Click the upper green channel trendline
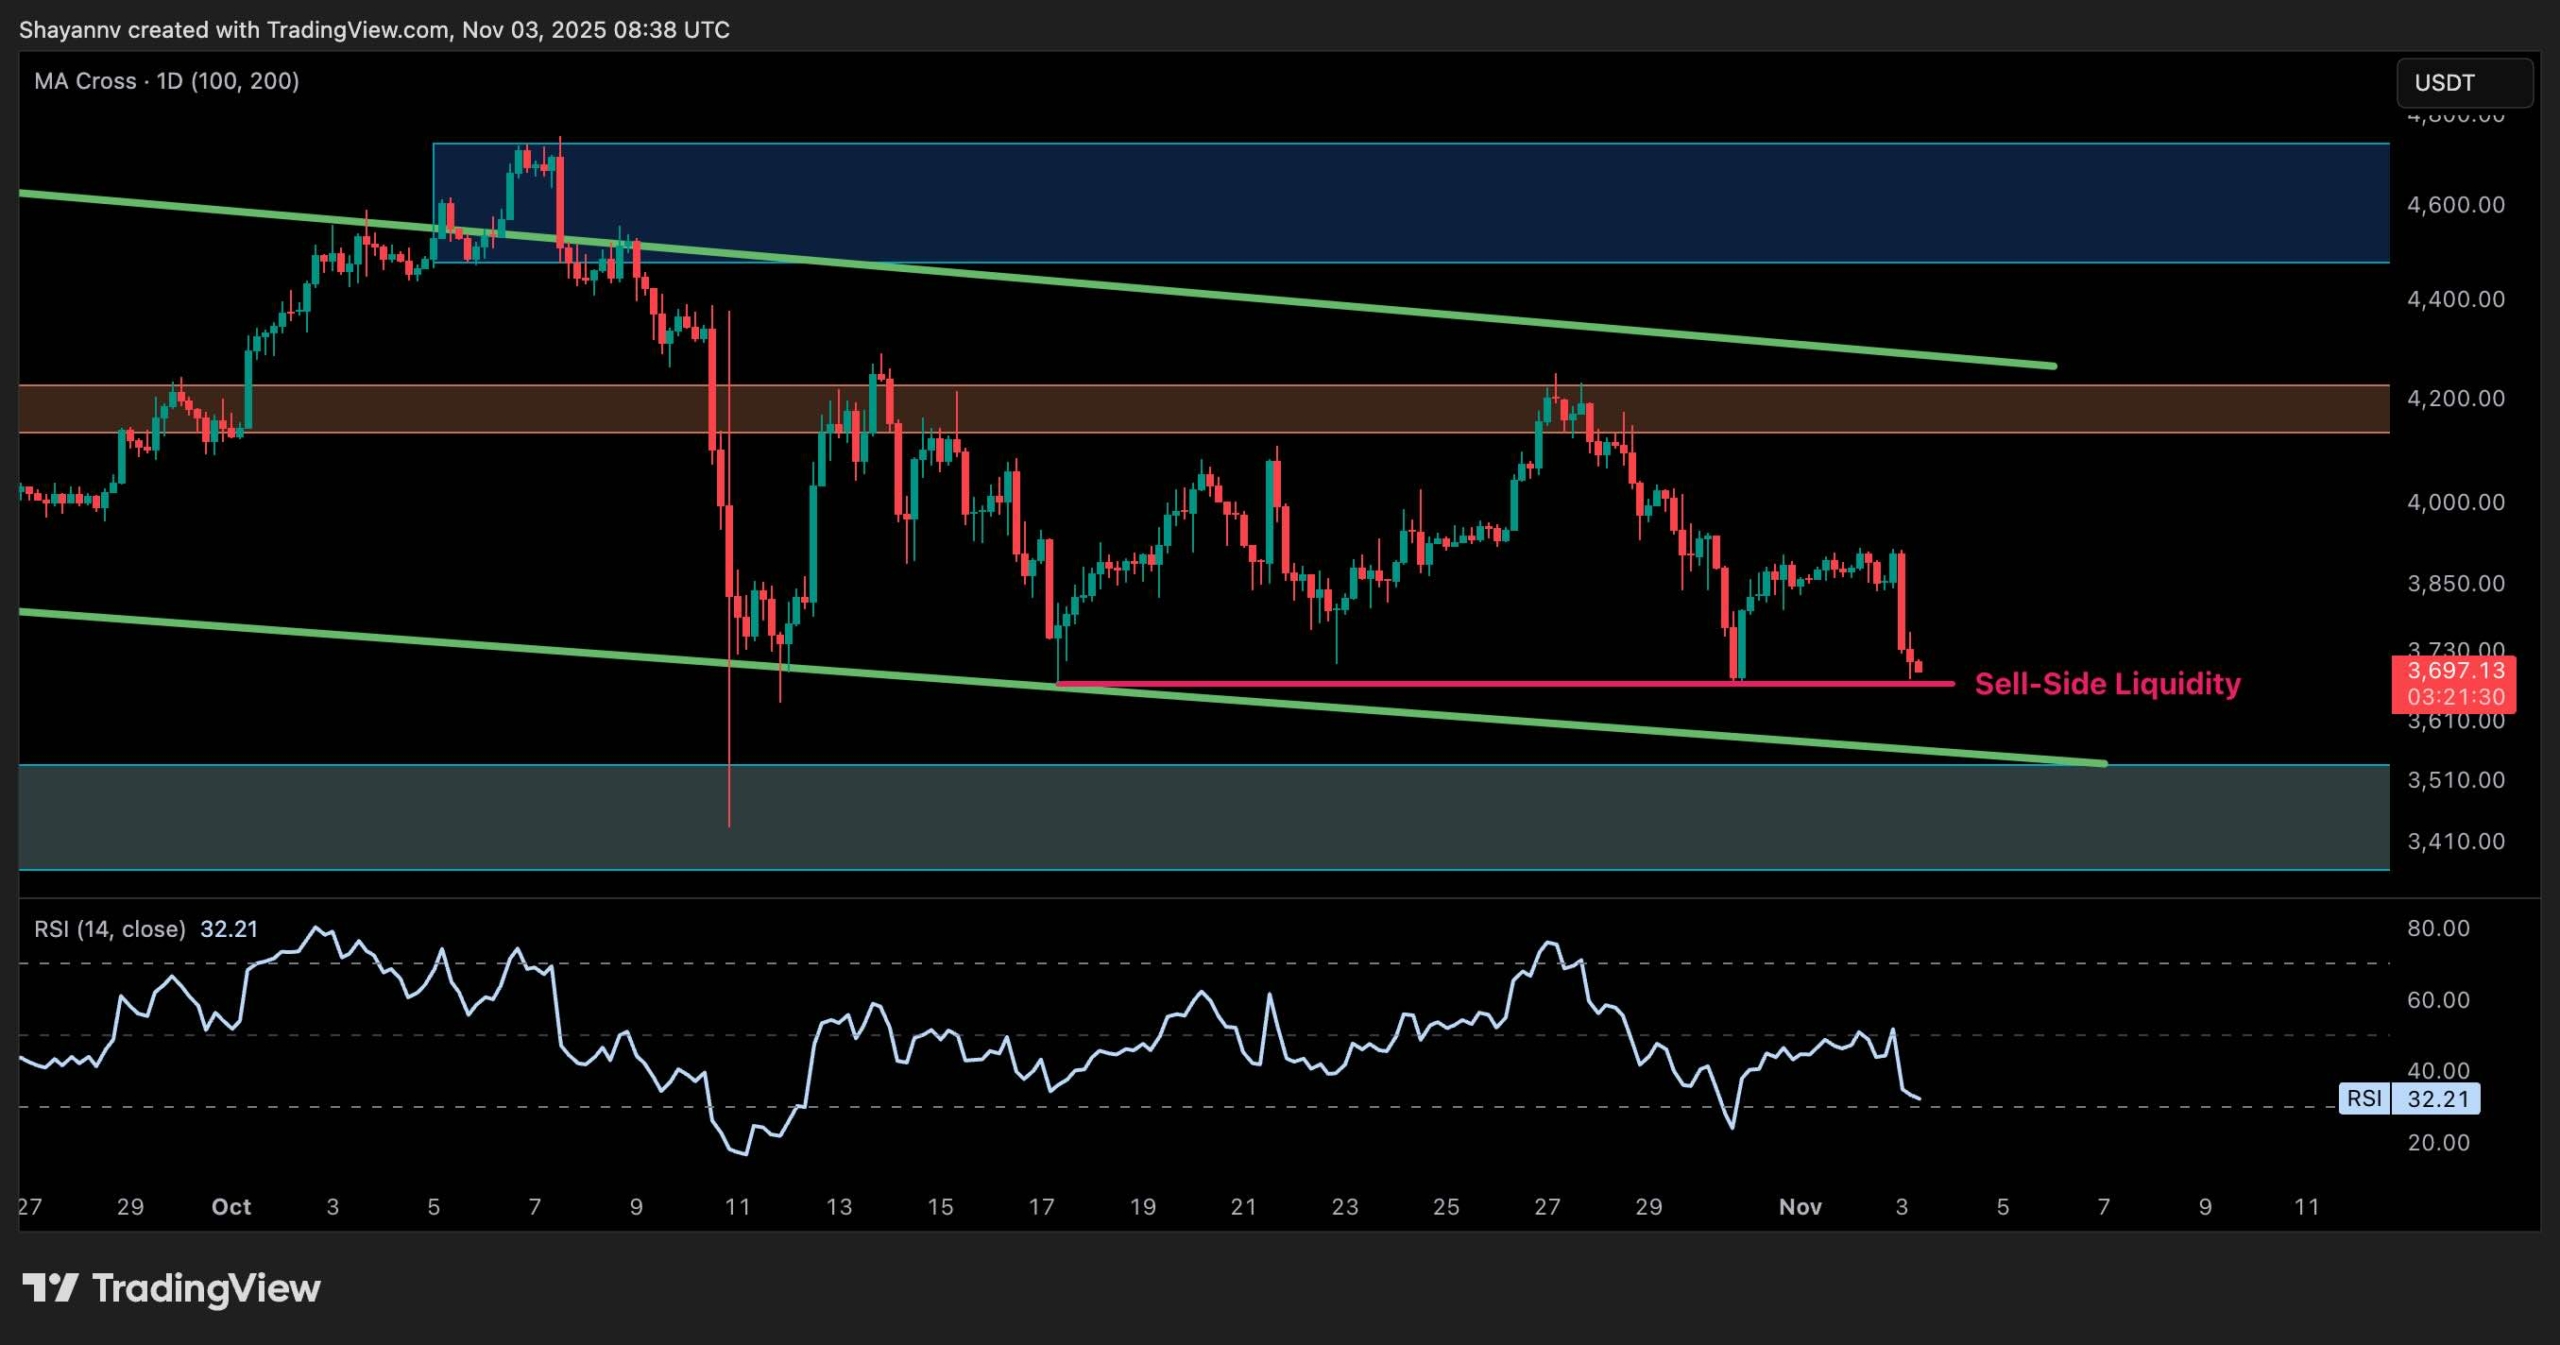 [1200, 293]
